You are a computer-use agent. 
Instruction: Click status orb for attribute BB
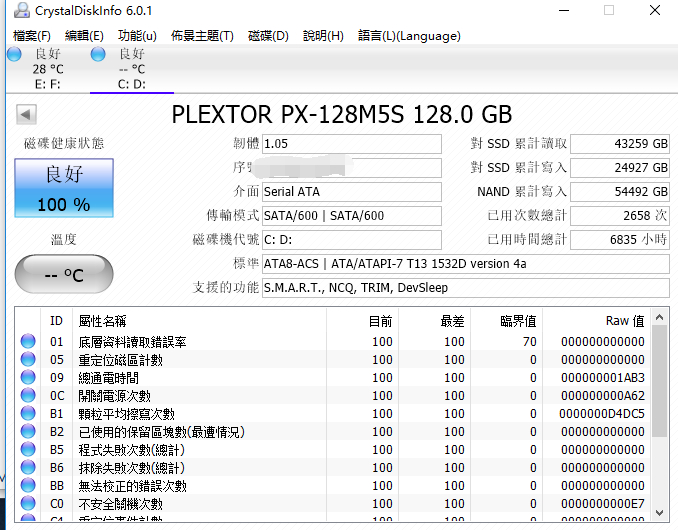pyautogui.click(x=28, y=485)
